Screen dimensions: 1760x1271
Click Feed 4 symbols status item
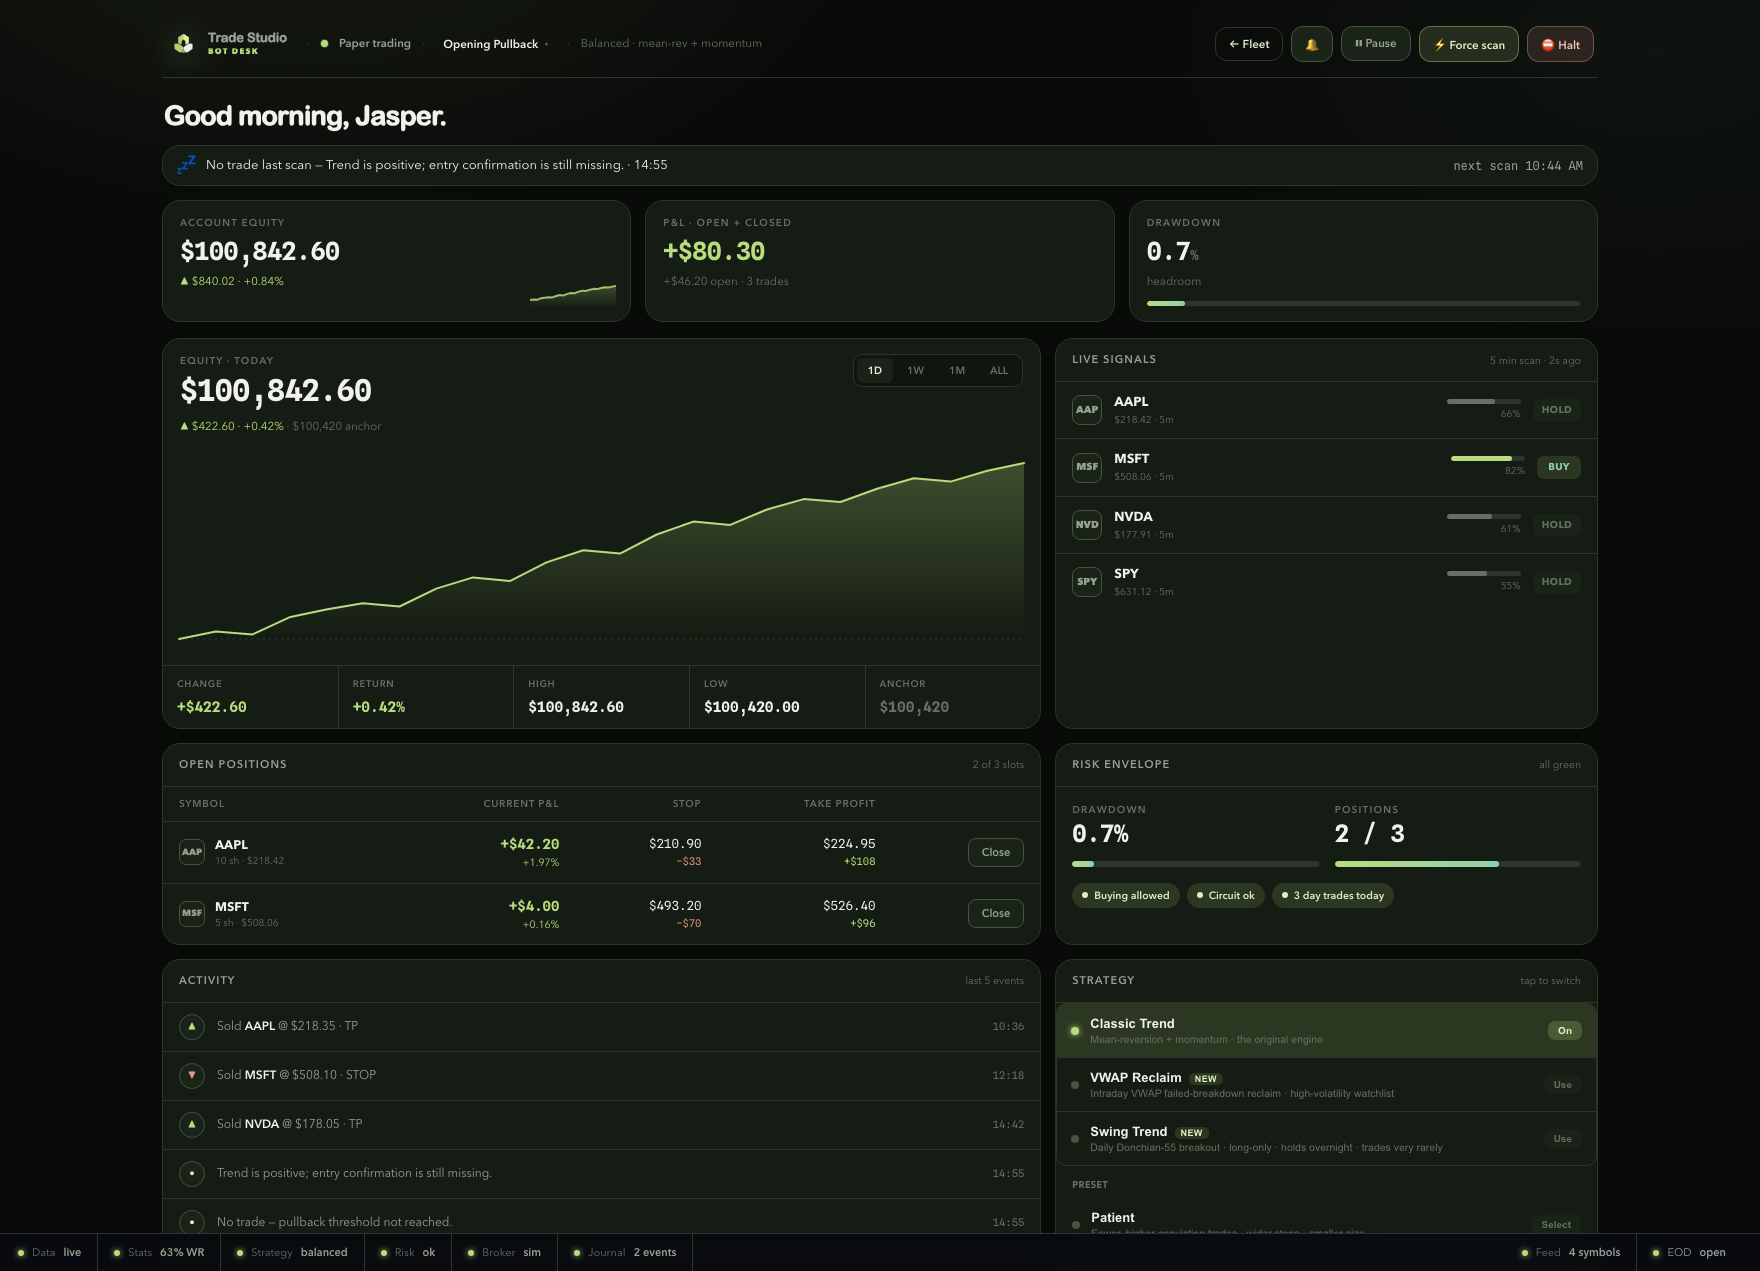pyautogui.click(x=1571, y=1253)
